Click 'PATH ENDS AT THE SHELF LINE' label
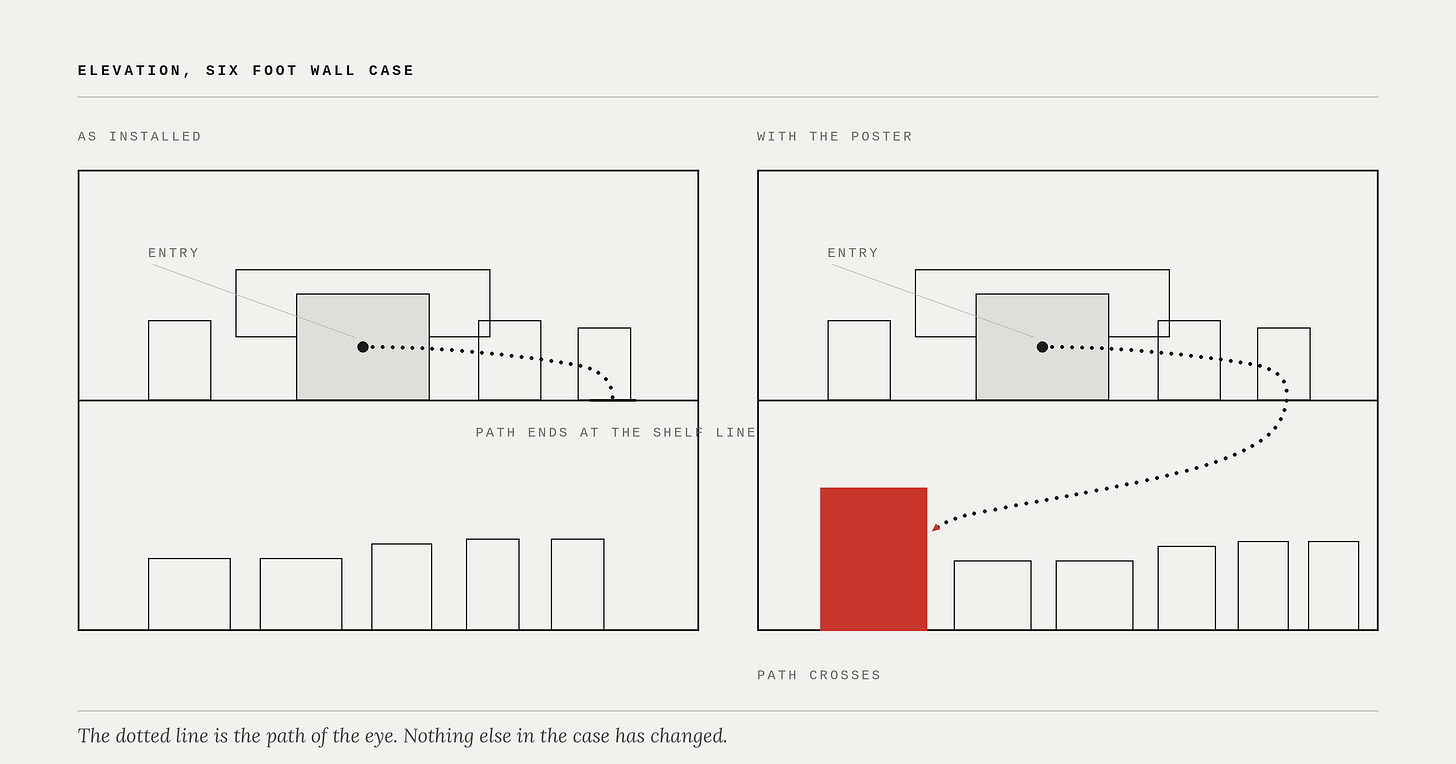Image resolution: width=1456 pixels, height=764 pixels. point(616,433)
